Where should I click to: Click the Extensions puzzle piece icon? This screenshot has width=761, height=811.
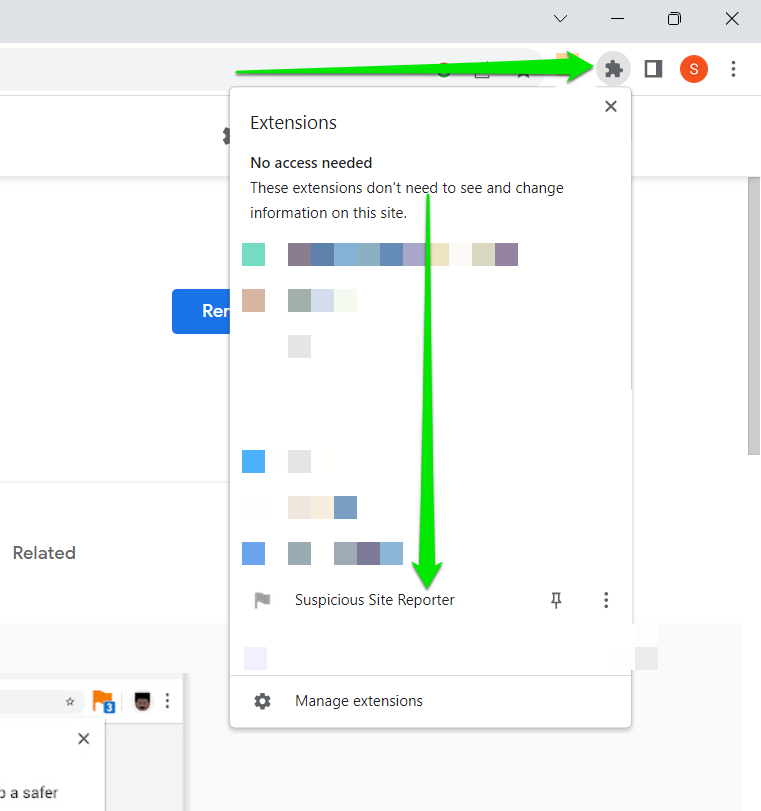click(614, 69)
